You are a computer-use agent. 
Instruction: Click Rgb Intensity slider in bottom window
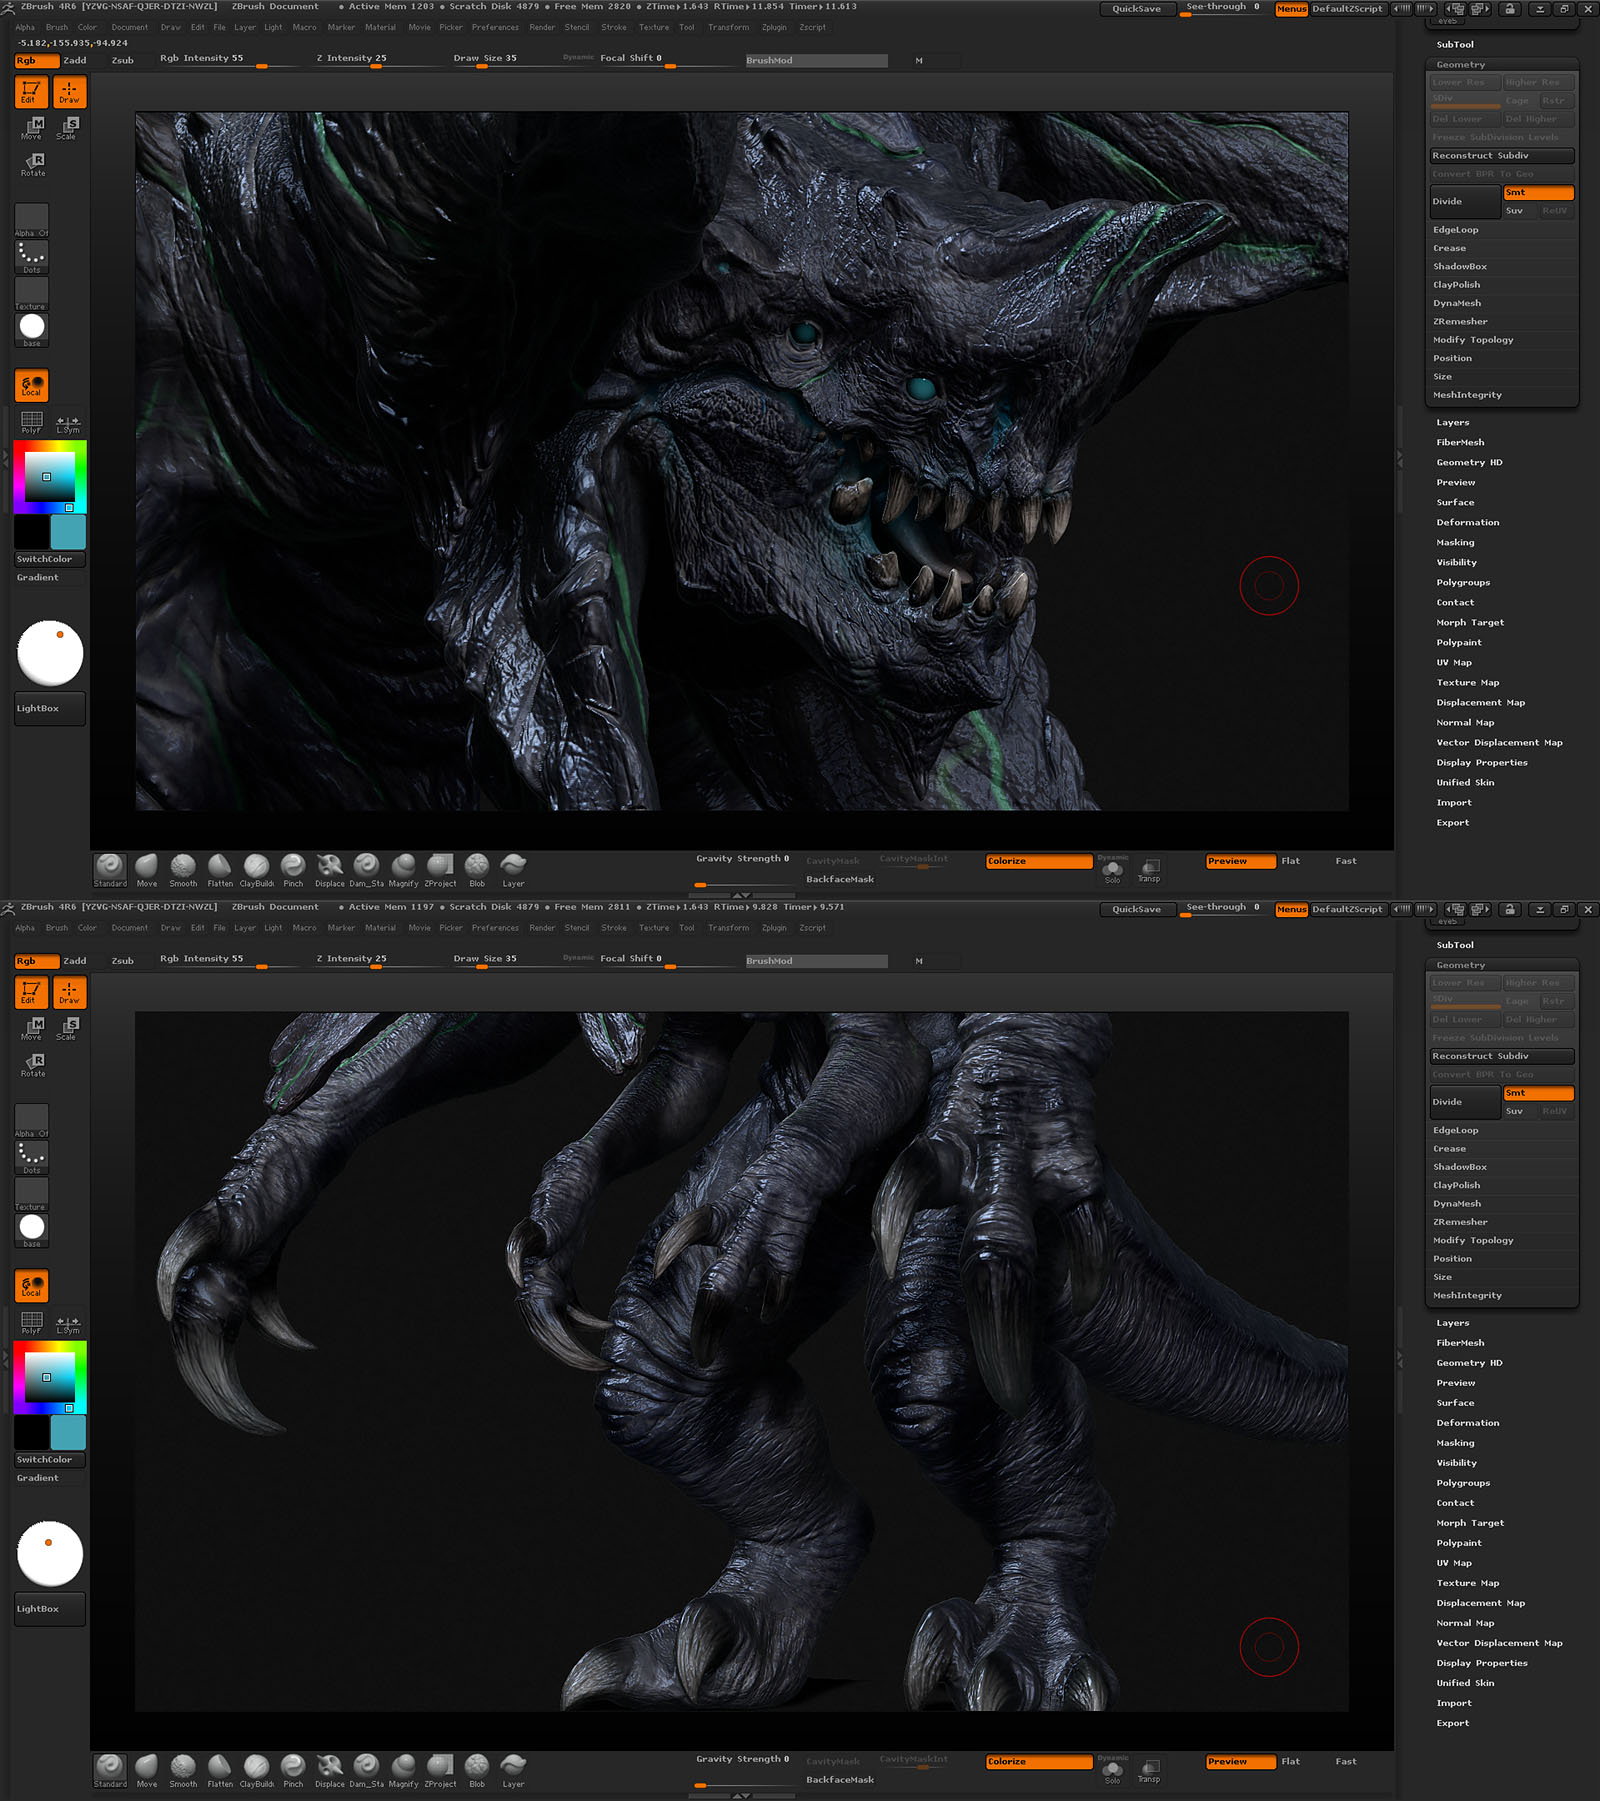(x=228, y=960)
